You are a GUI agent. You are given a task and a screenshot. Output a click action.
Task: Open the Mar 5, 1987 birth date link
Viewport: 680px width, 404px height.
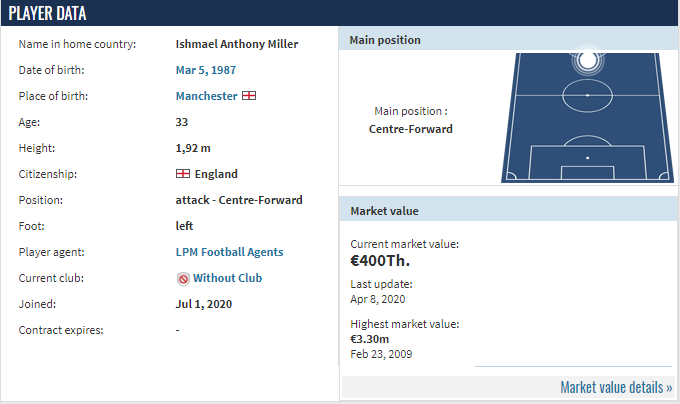tap(206, 70)
